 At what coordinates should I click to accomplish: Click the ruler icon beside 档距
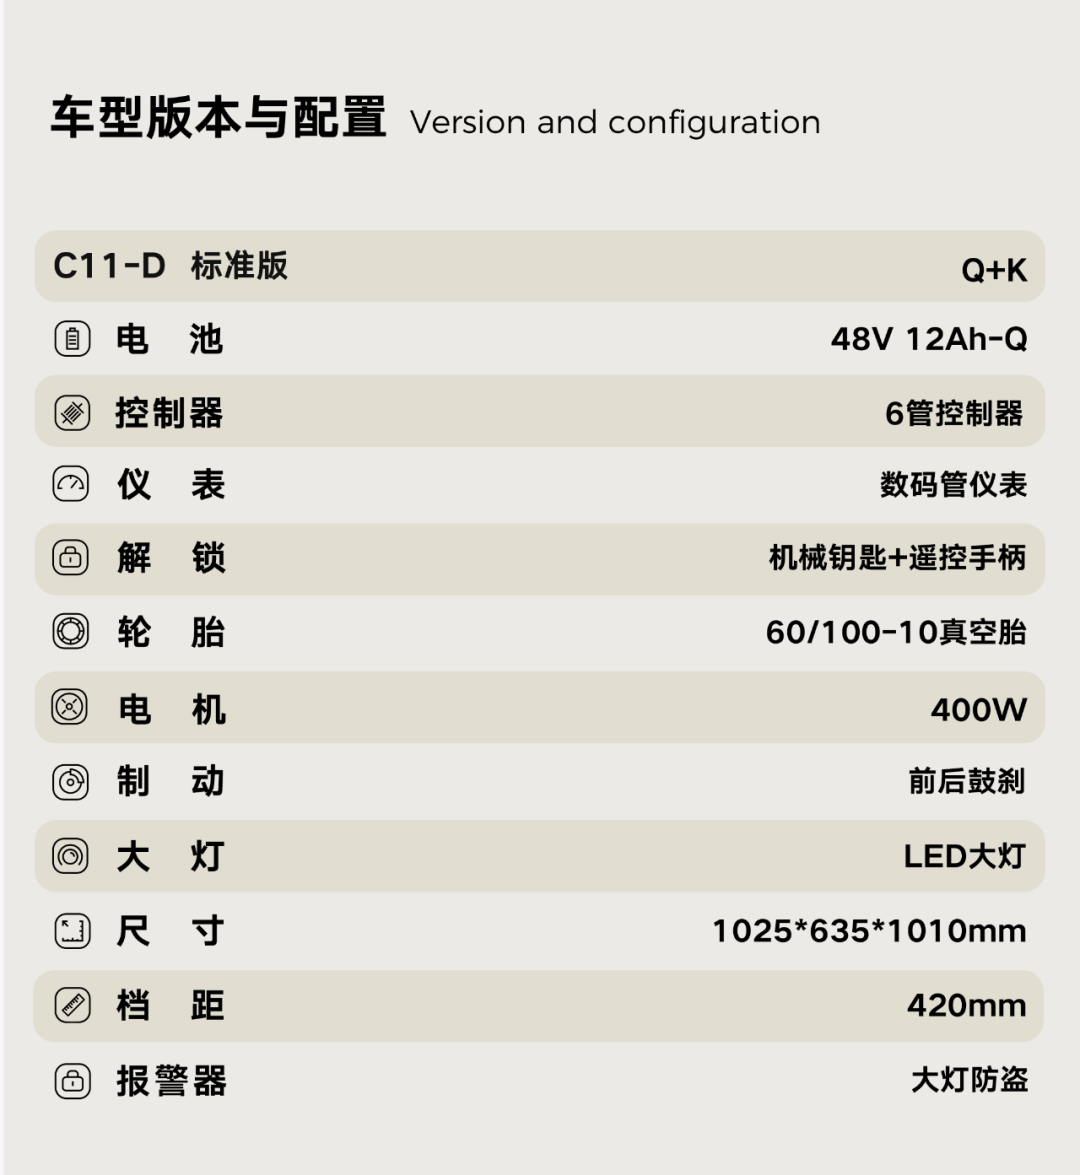[x=71, y=1005]
